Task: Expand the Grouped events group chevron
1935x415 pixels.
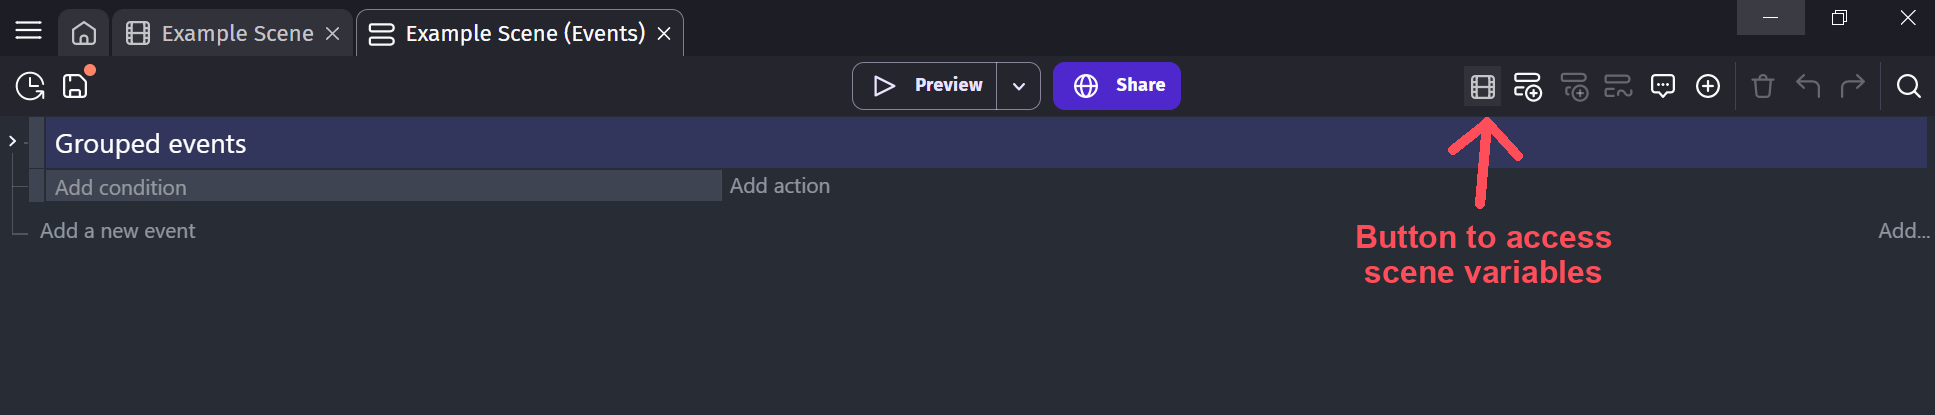Action: point(12,141)
